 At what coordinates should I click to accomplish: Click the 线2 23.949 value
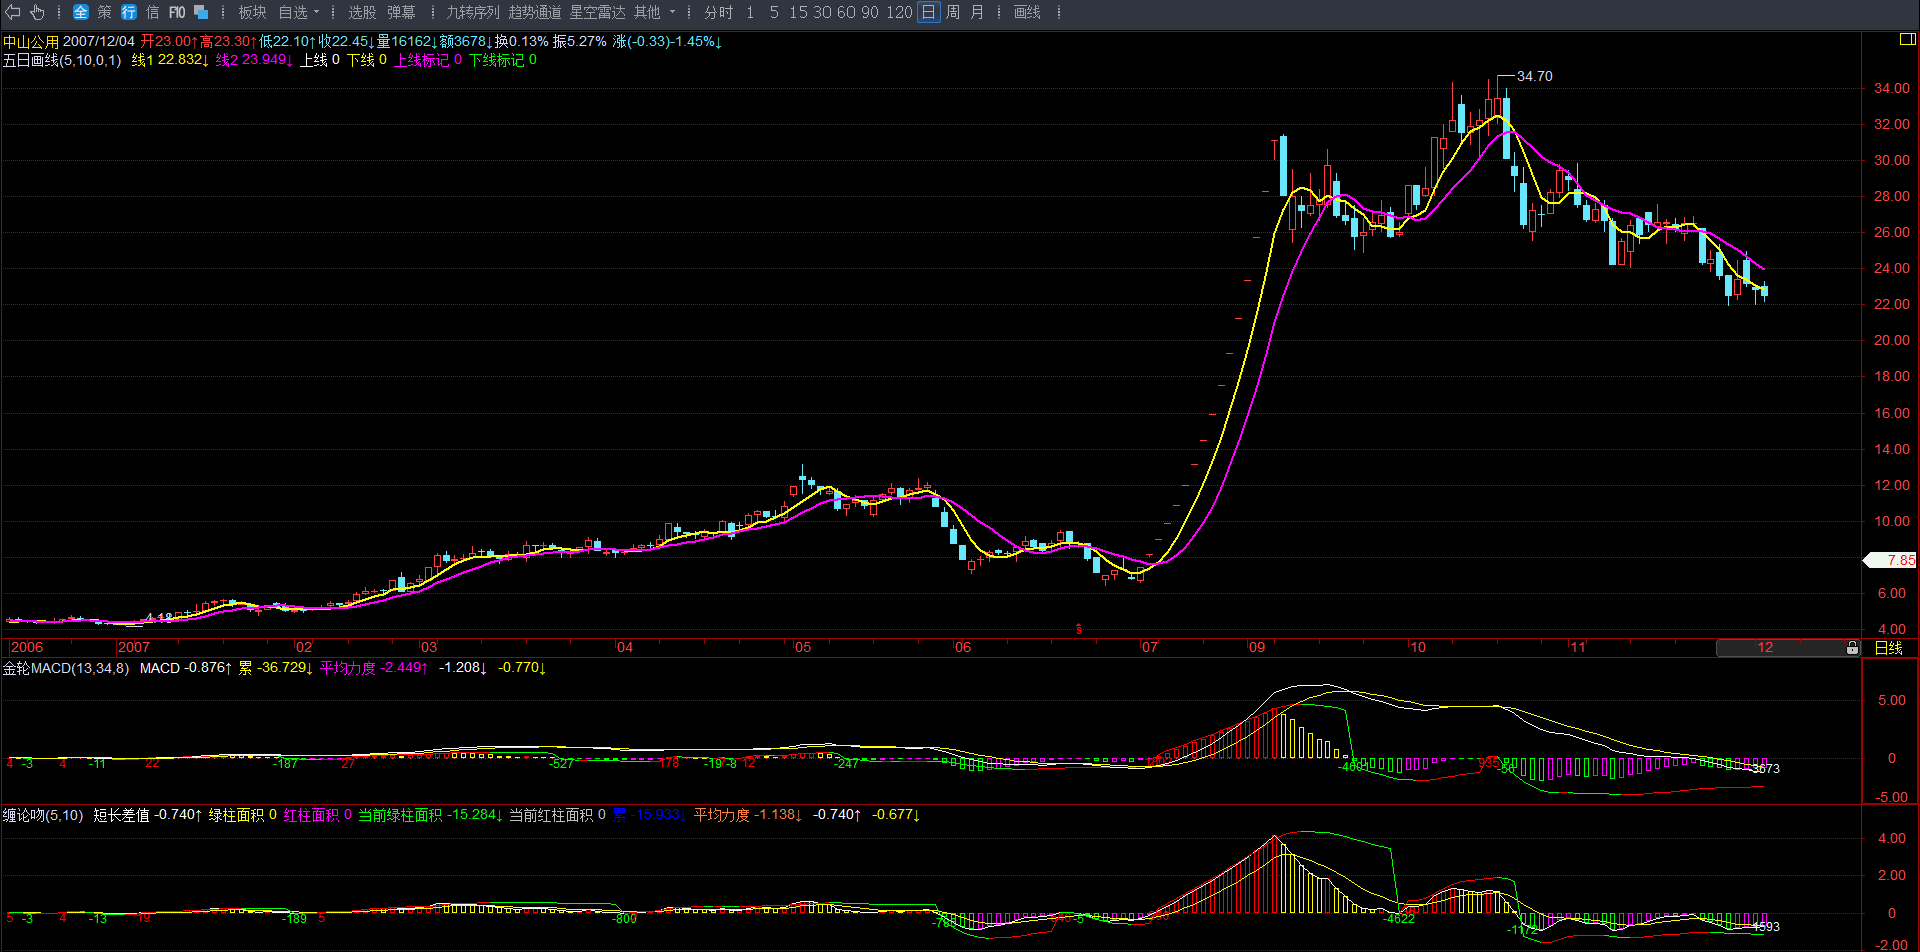[254, 60]
